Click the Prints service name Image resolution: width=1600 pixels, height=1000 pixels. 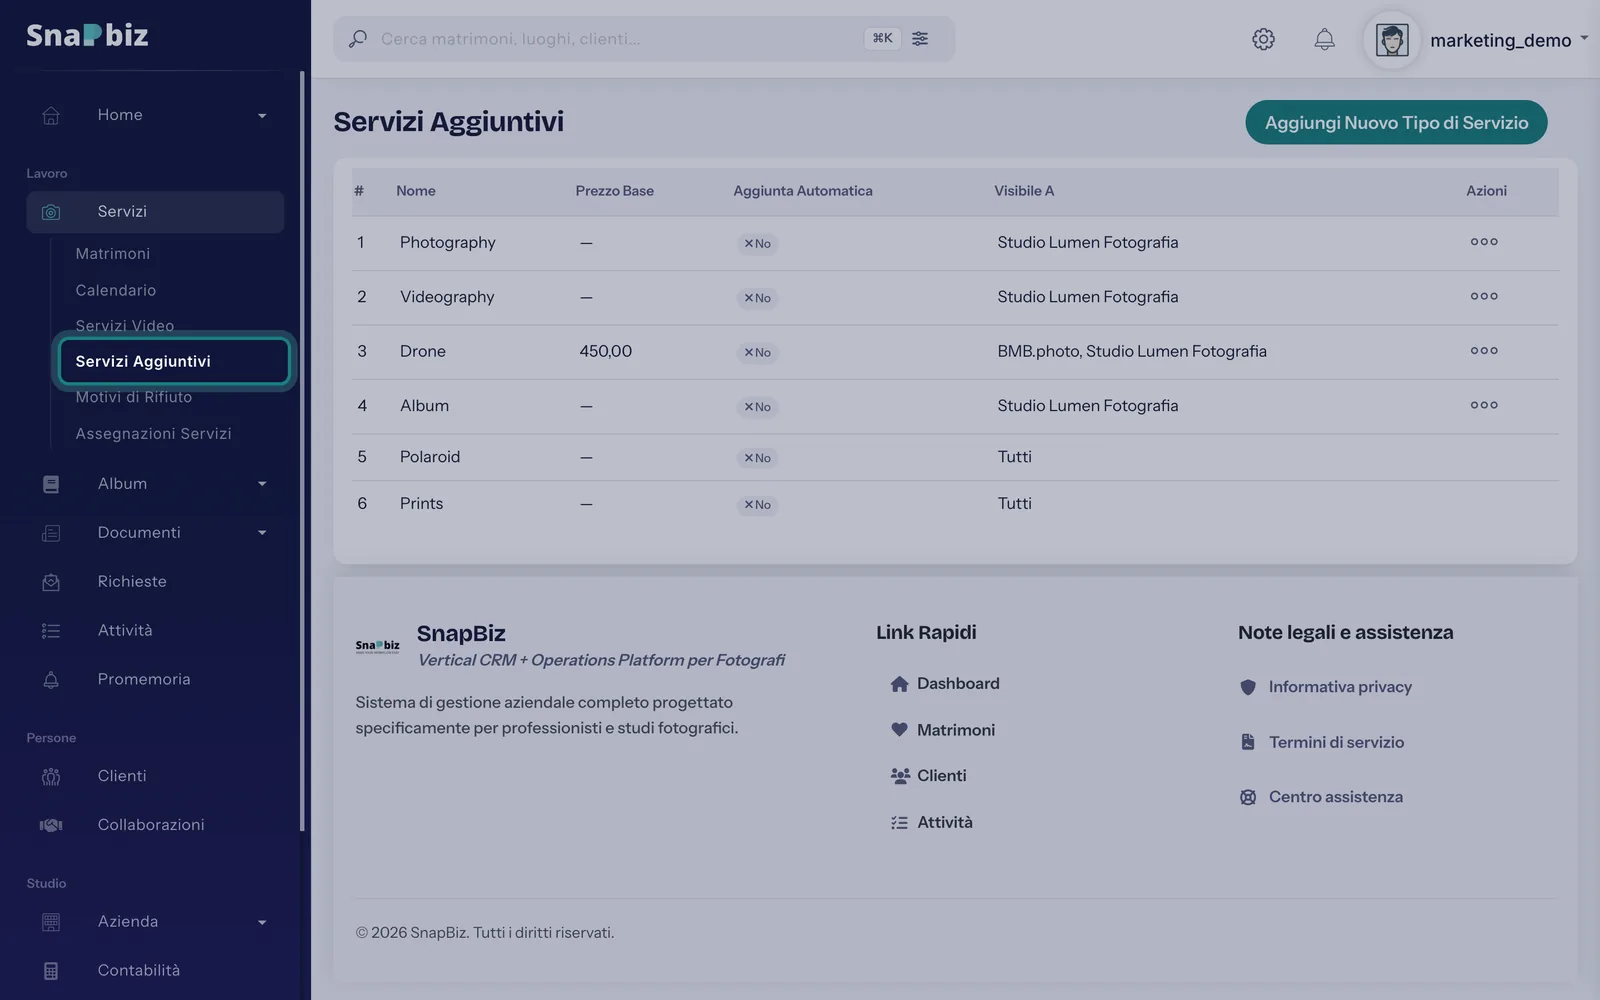pyautogui.click(x=421, y=504)
